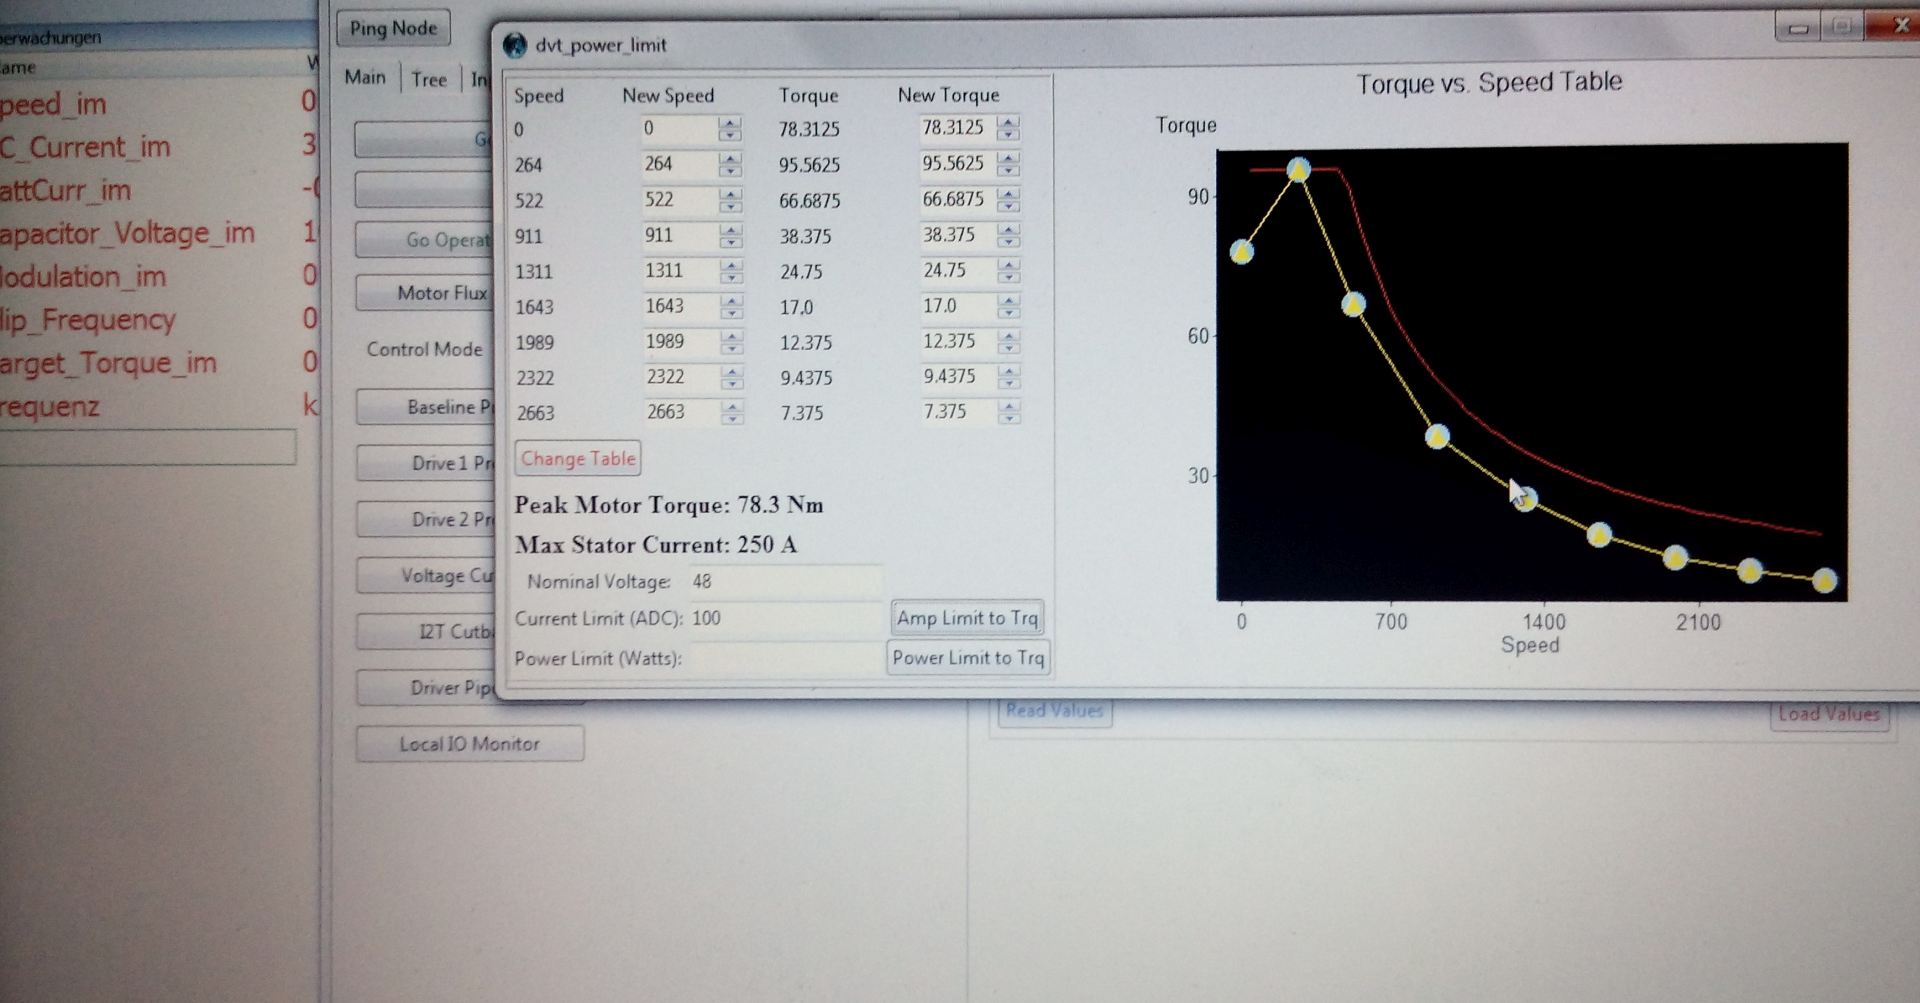
Task: Click the Nominal Voltage input field
Action: click(784, 581)
